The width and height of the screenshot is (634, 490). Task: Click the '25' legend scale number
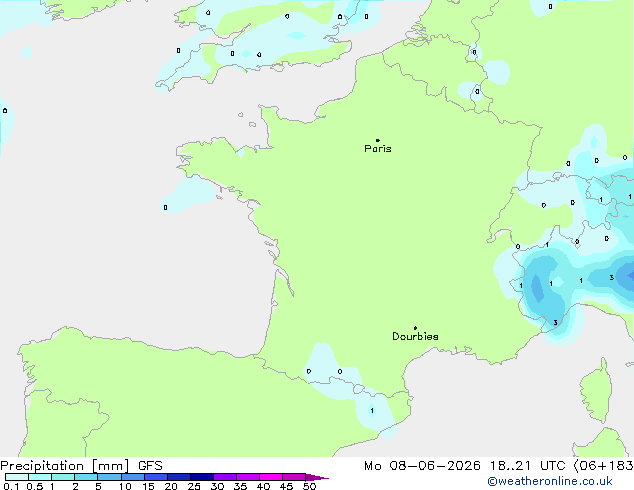tap(194, 486)
